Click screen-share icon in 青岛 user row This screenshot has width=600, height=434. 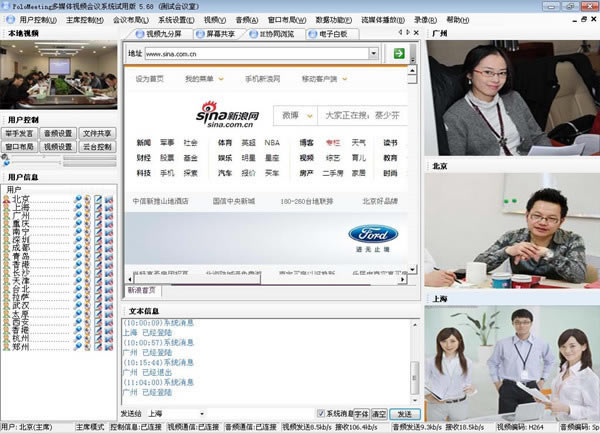[109, 256]
